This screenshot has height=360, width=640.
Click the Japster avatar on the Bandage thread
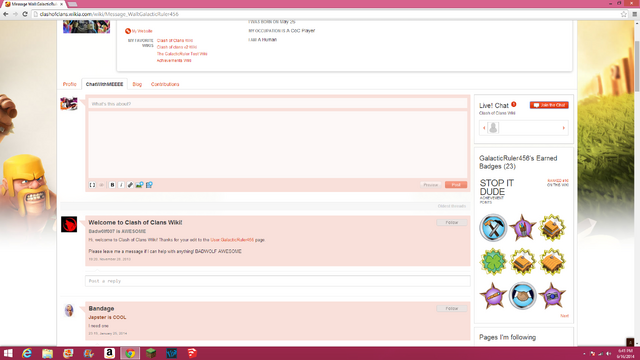69,310
